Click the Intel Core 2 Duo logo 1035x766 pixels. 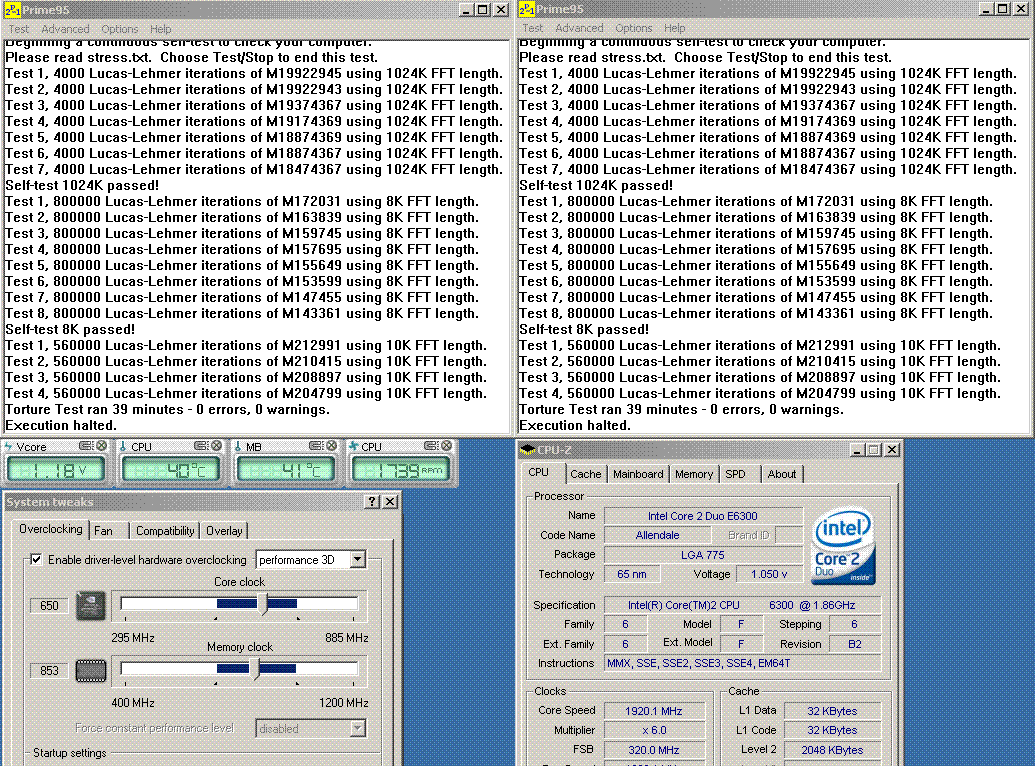[x=844, y=546]
